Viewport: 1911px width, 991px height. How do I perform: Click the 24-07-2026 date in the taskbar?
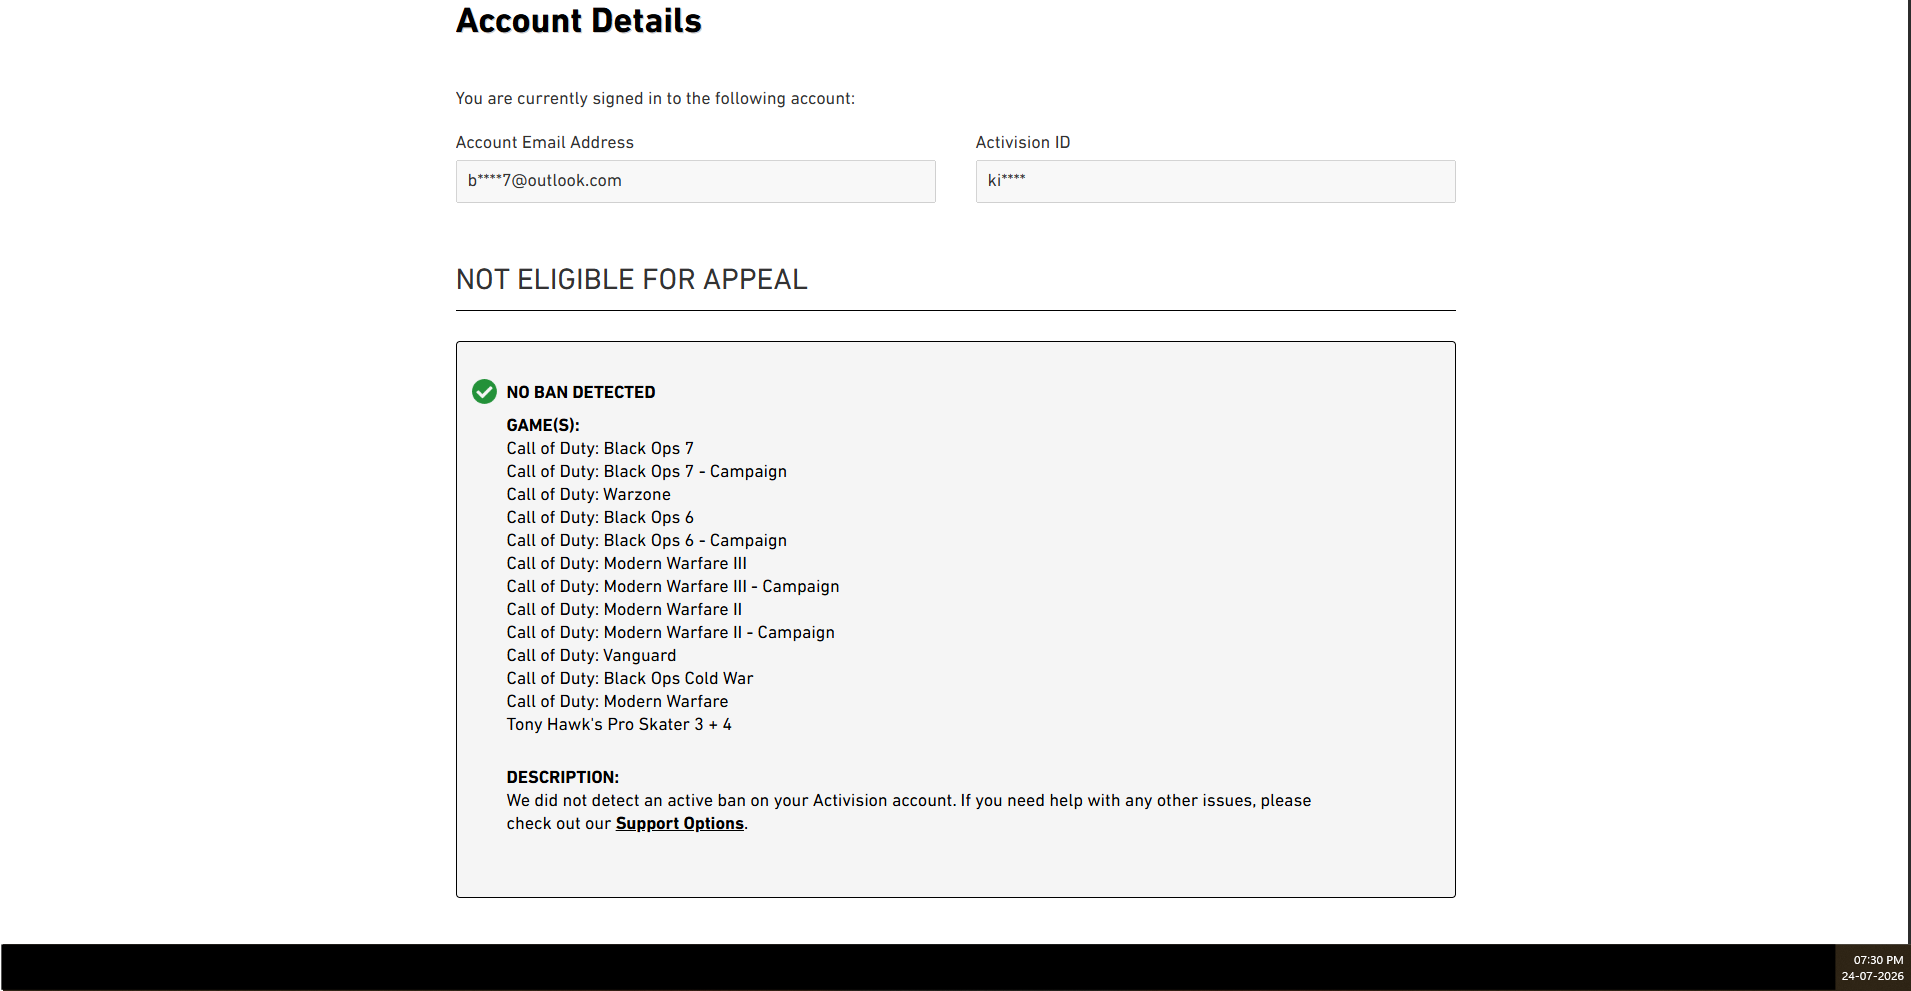(x=1873, y=976)
